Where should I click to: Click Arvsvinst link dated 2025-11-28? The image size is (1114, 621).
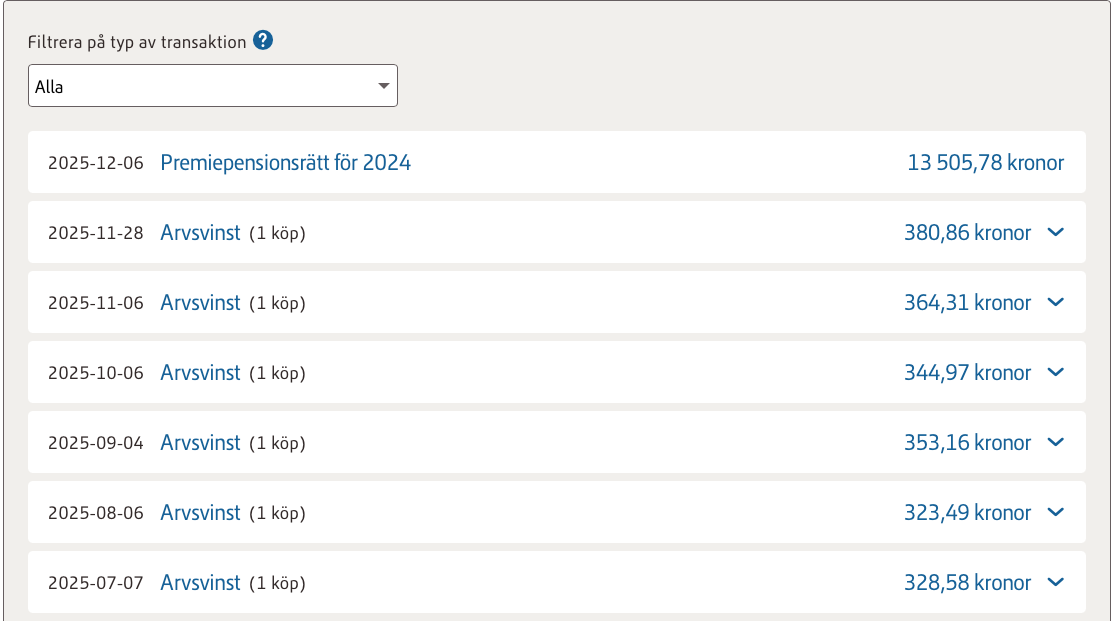200,233
